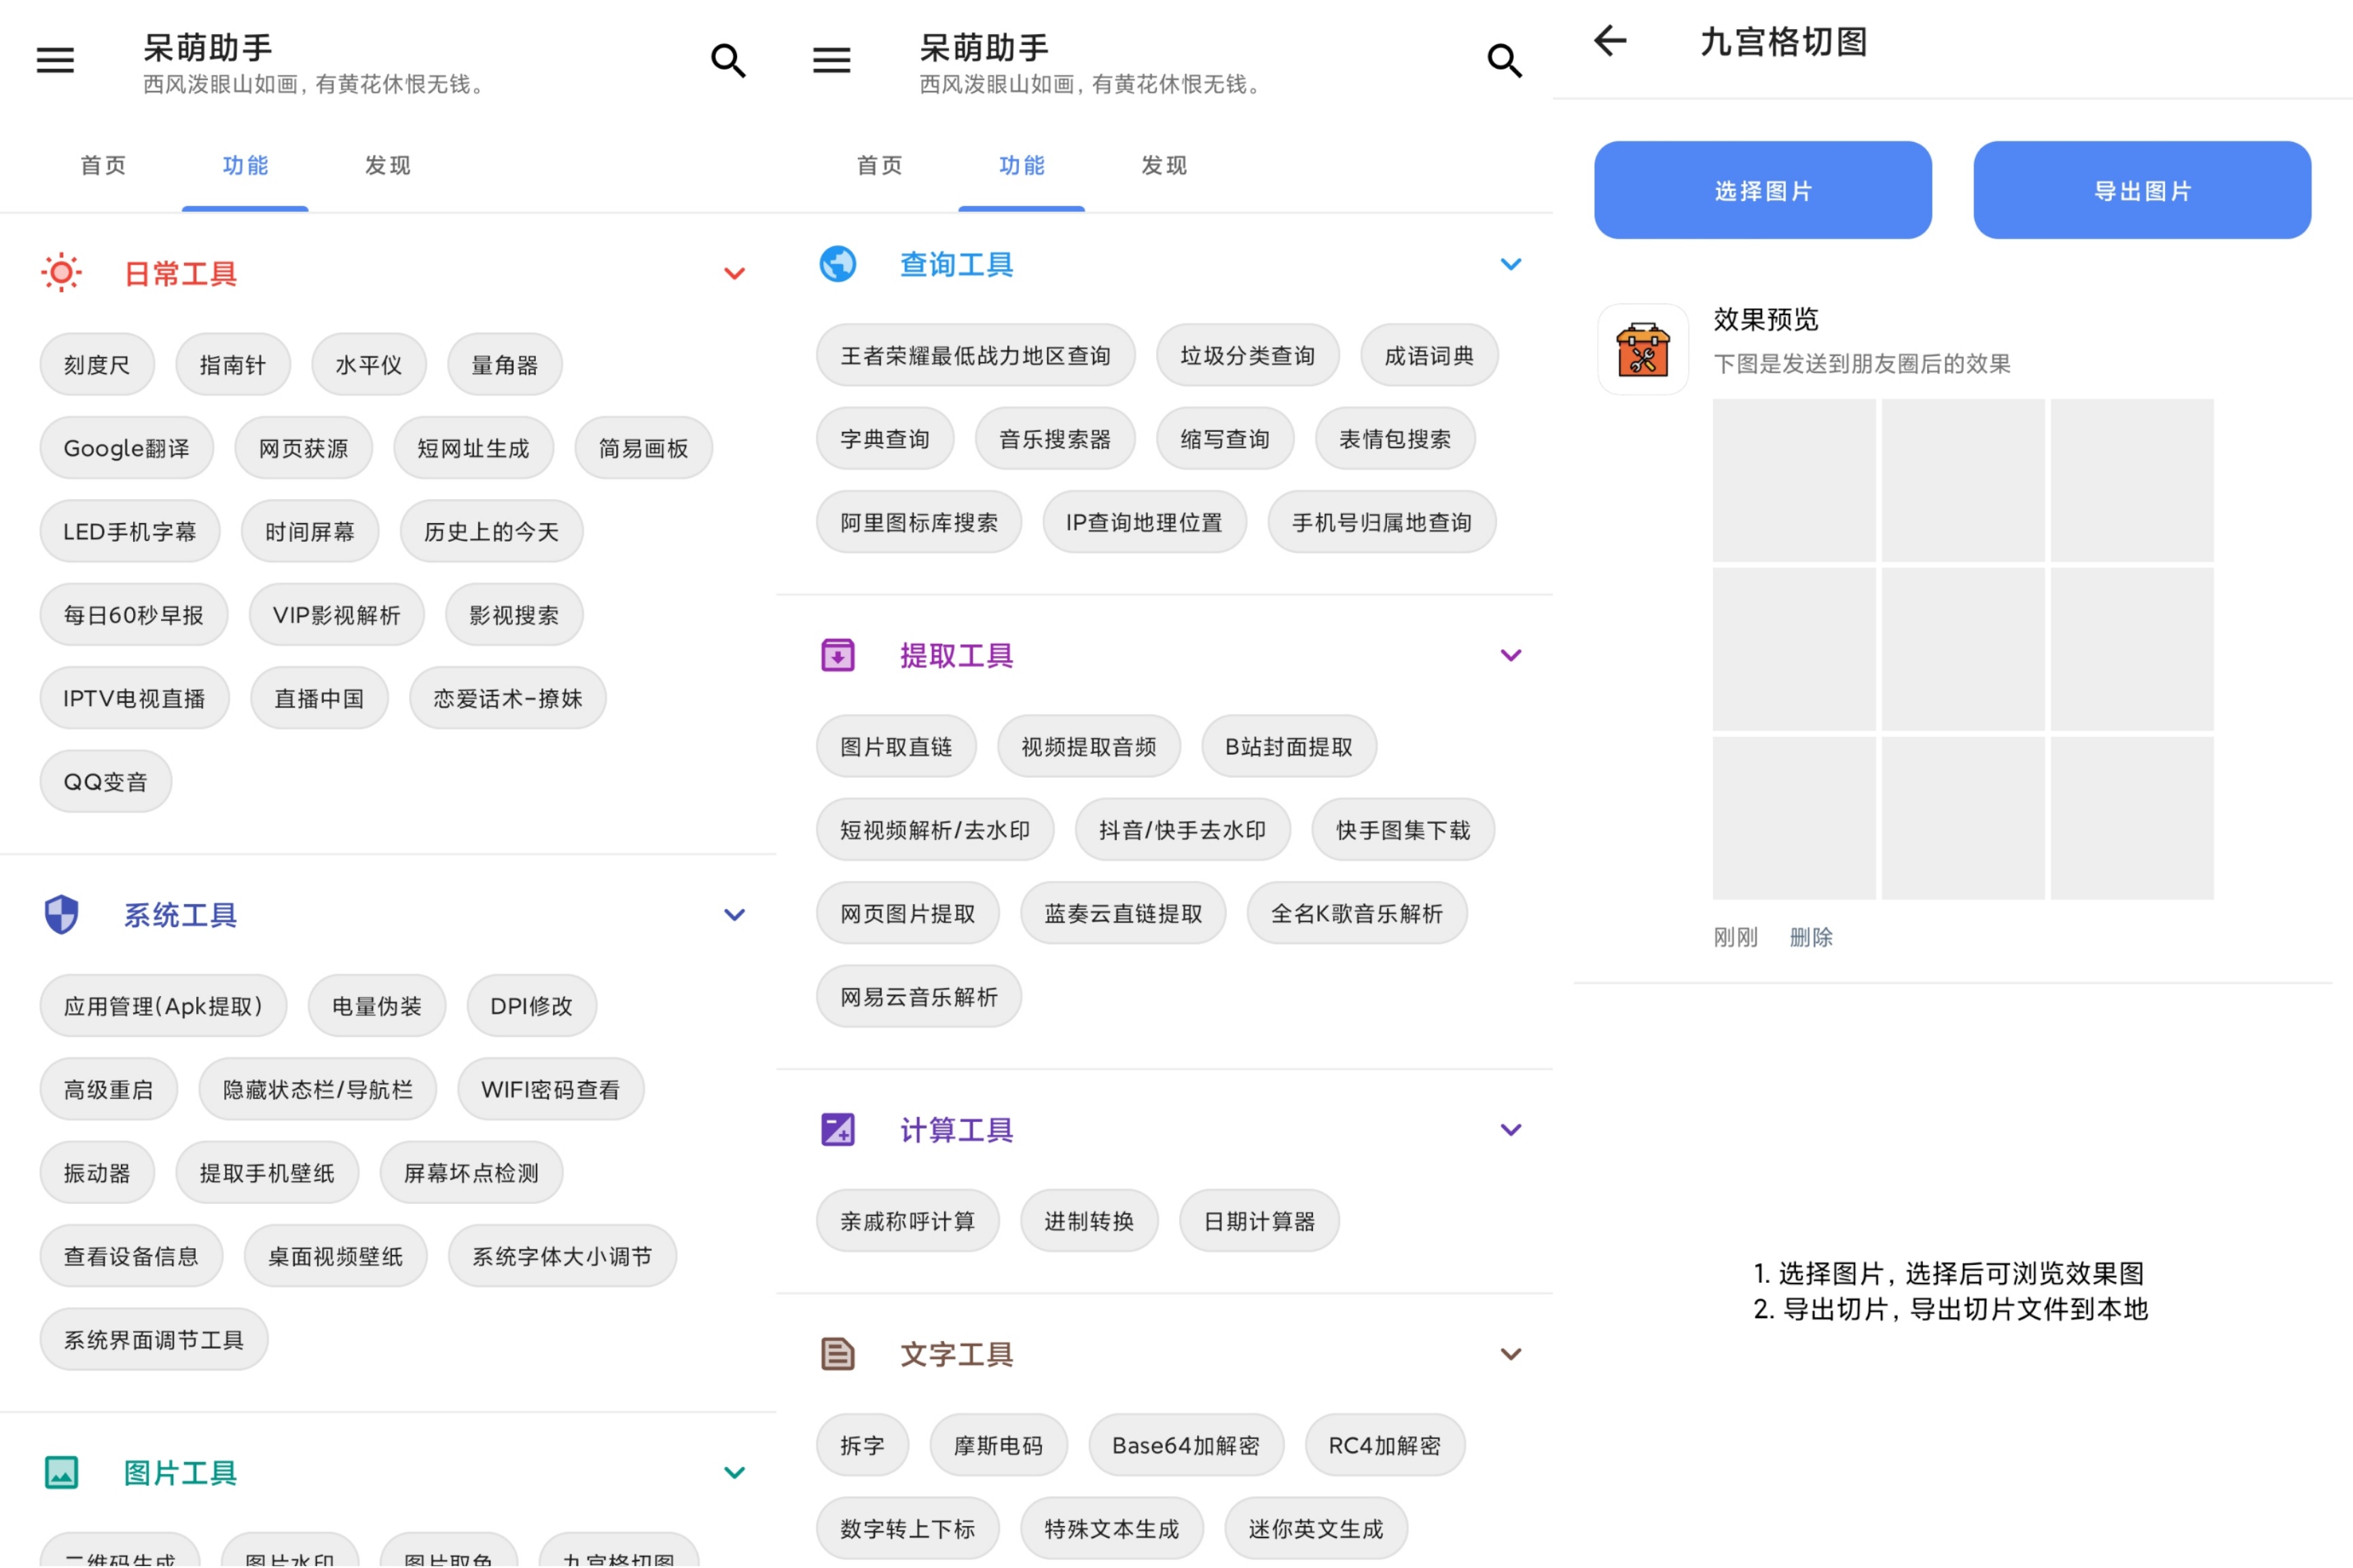The height and width of the screenshot is (1568, 2353).
Task: Click the globe icon beside 查询工具
Action: point(838,263)
